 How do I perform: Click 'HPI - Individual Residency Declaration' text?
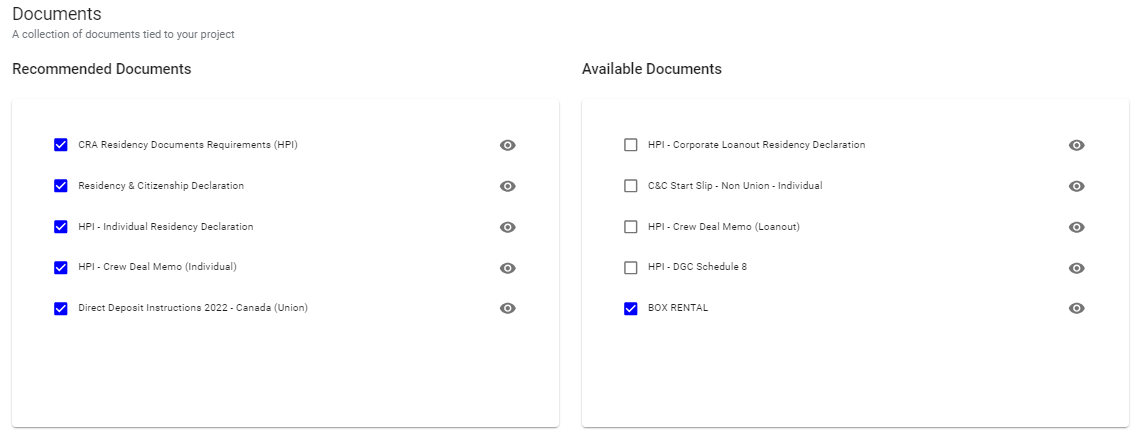166,226
